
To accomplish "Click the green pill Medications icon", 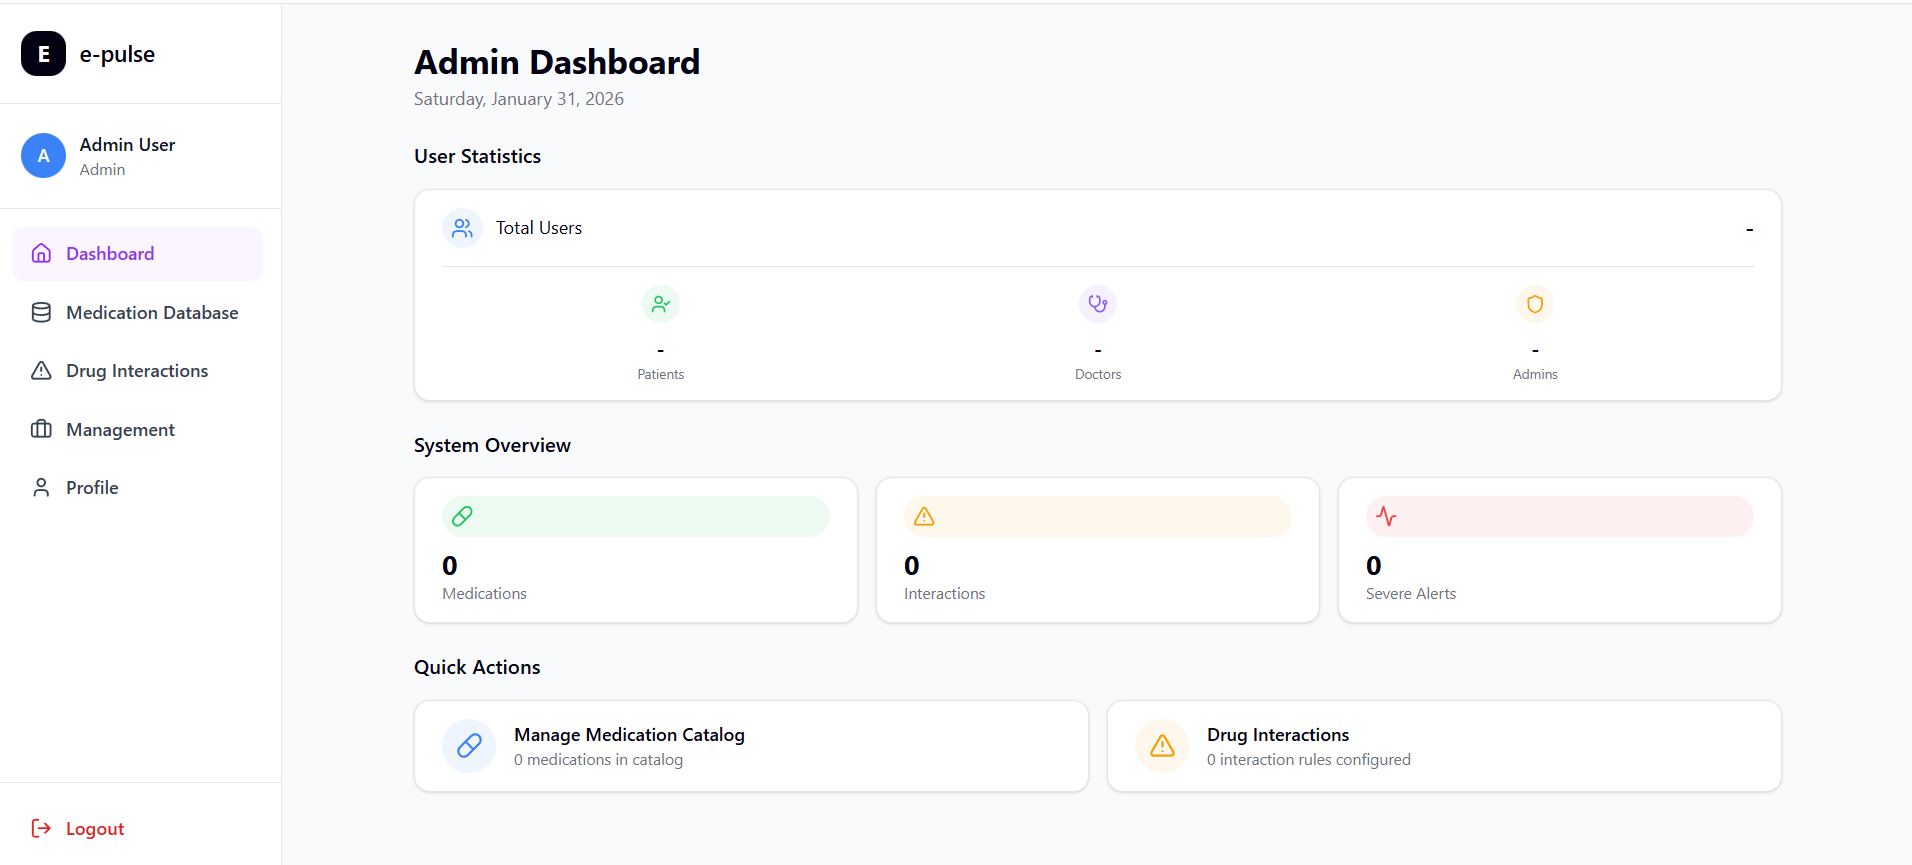I will click(x=462, y=517).
